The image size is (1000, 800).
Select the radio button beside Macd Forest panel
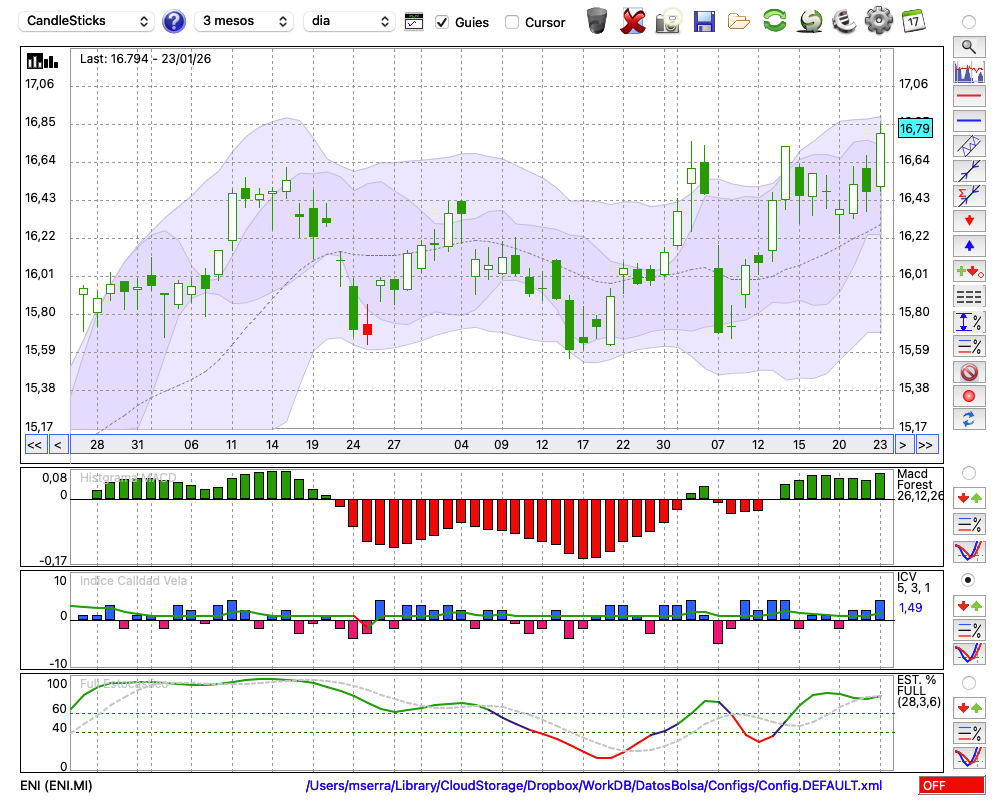968,472
